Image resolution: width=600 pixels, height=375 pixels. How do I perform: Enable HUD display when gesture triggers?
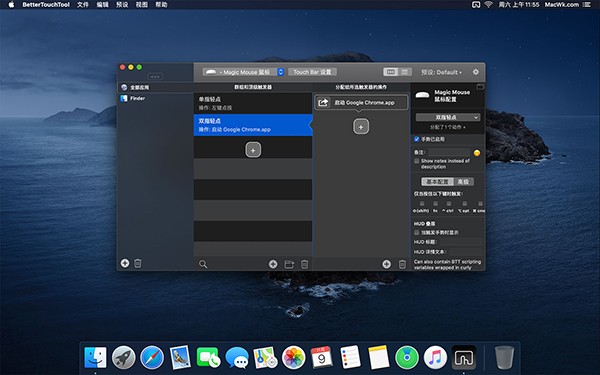click(417, 232)
